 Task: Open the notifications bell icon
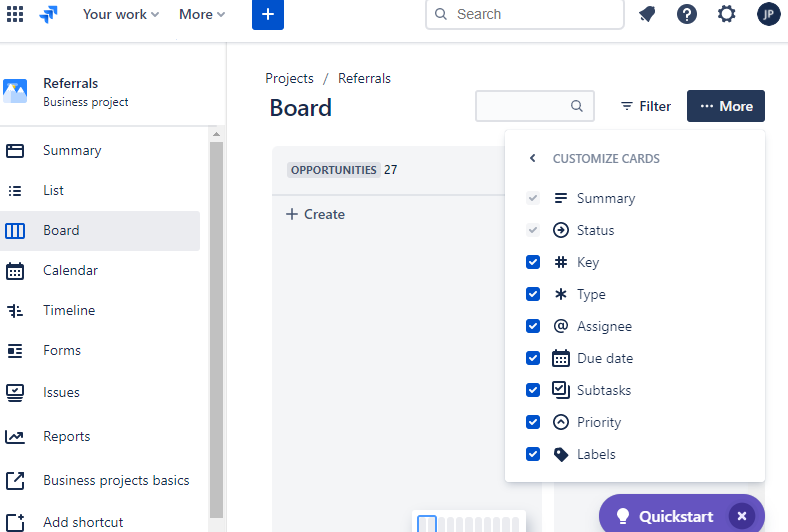[x=647, y=14]
